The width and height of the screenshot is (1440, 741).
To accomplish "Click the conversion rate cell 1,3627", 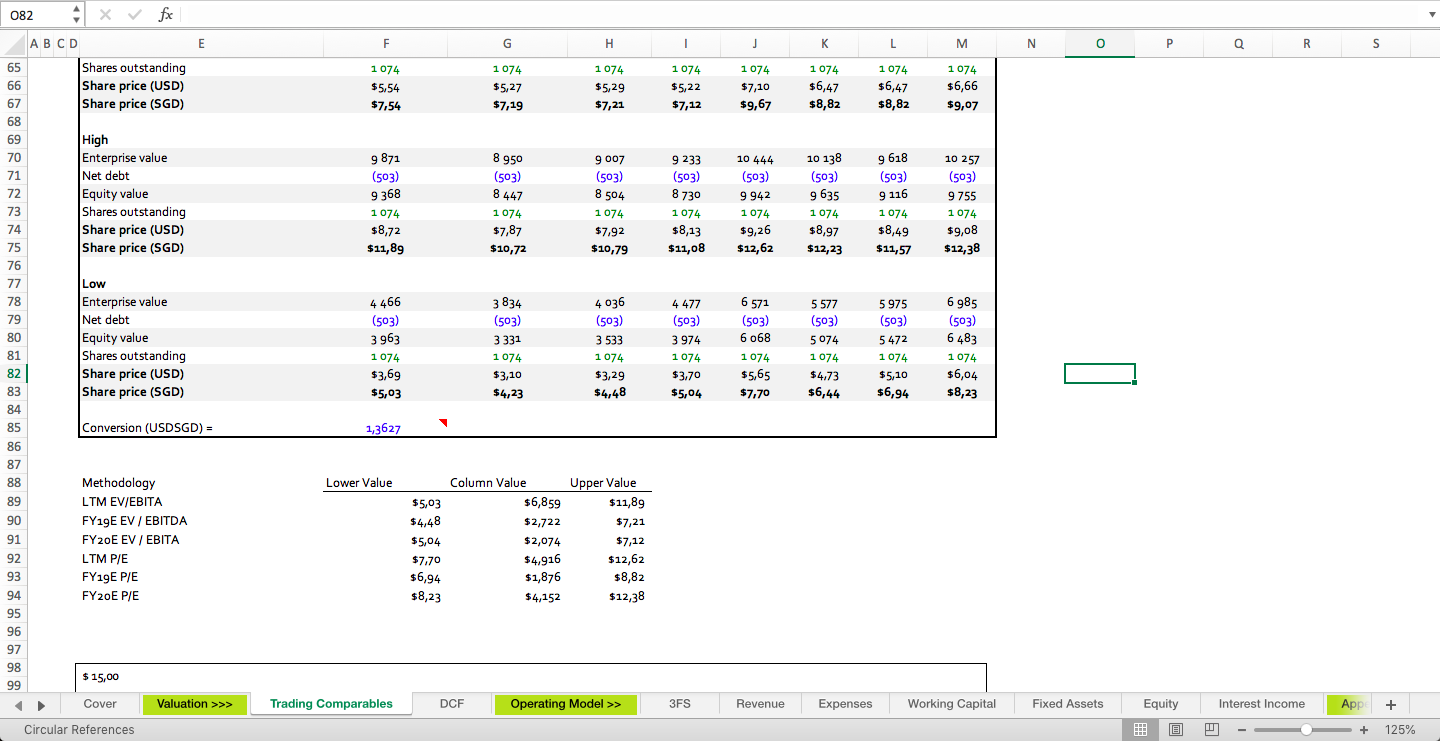I will coord(383,429).
